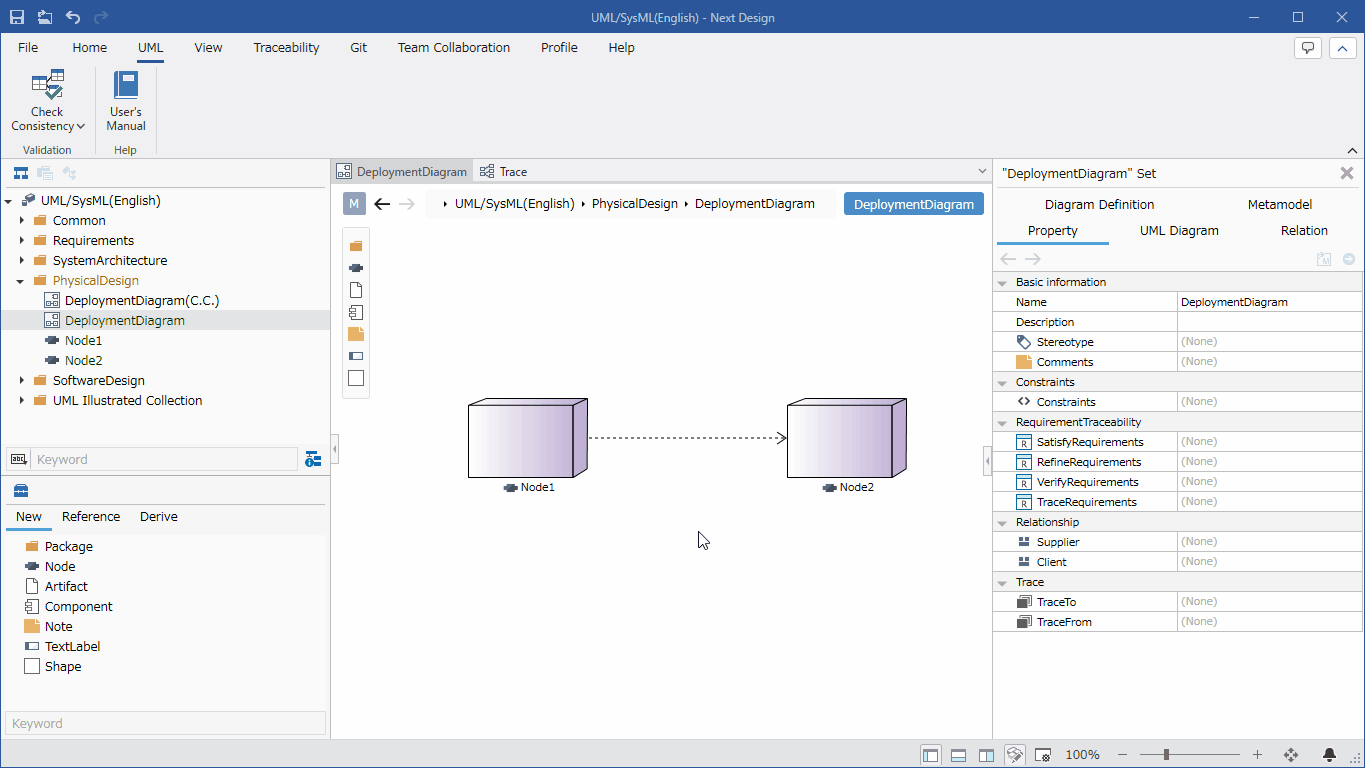This screenshot has height=768, width=1365.
Task: Open the File menu
Action: pos(28,47)
